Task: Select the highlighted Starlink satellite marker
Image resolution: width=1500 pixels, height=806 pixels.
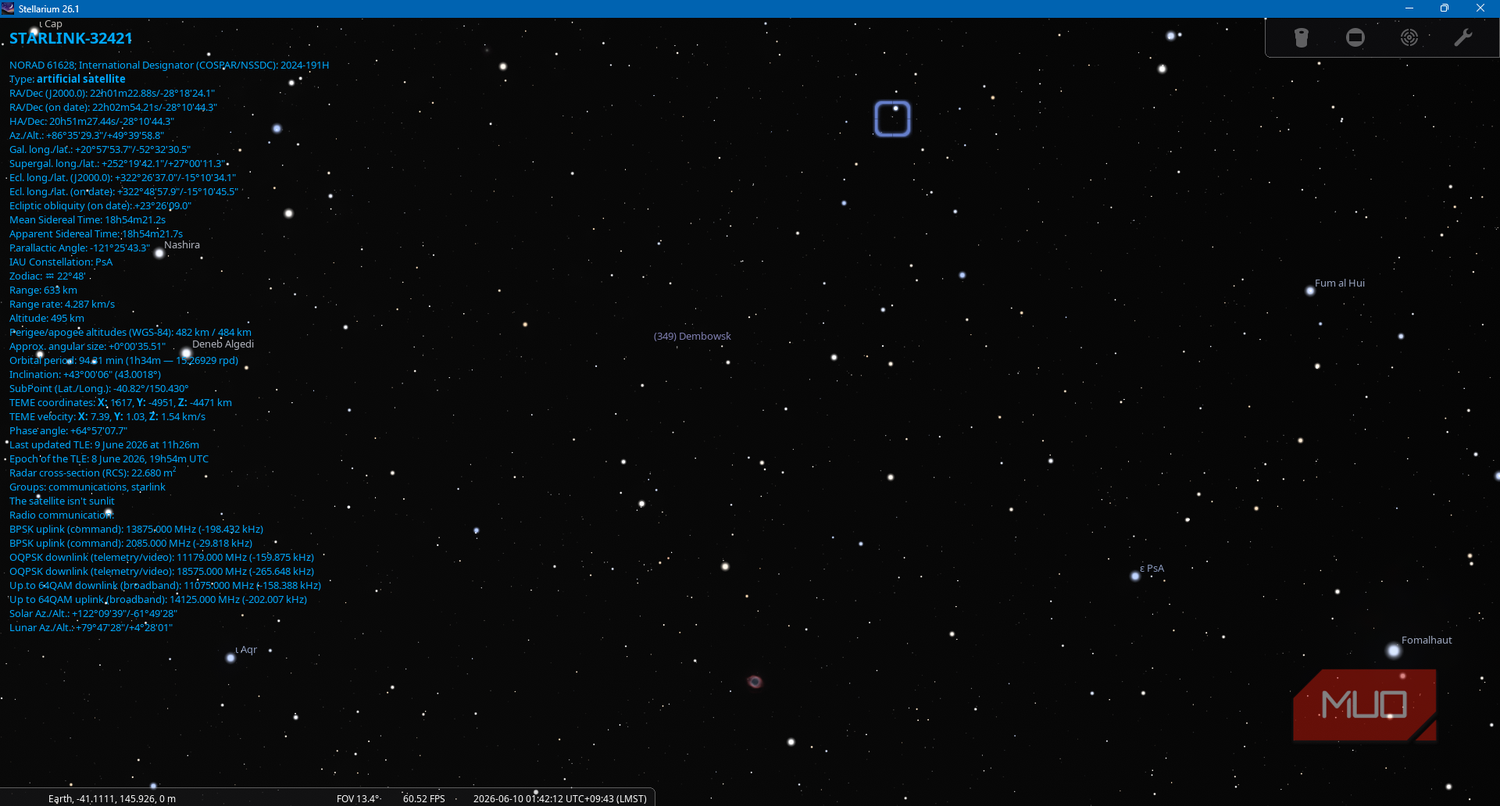Action: coord(893,118)
